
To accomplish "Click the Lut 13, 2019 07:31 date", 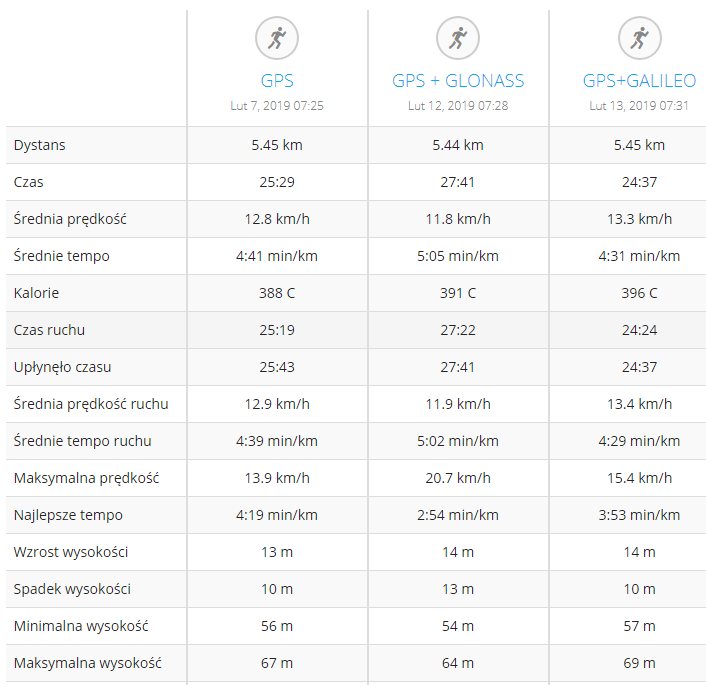I will point(639,106).
